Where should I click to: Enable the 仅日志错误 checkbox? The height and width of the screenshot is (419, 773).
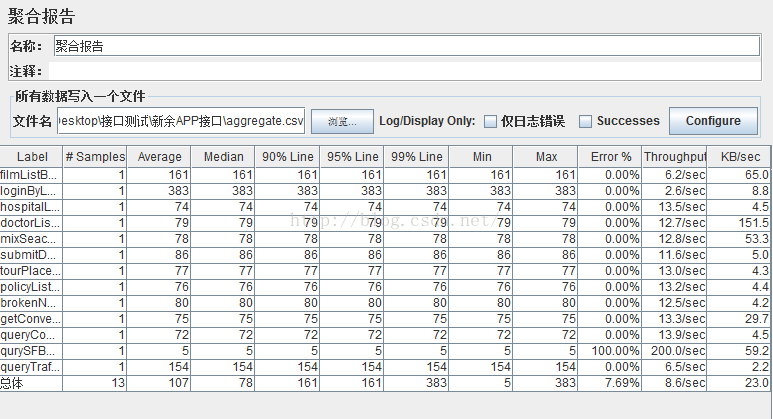(x=490, y=121)
